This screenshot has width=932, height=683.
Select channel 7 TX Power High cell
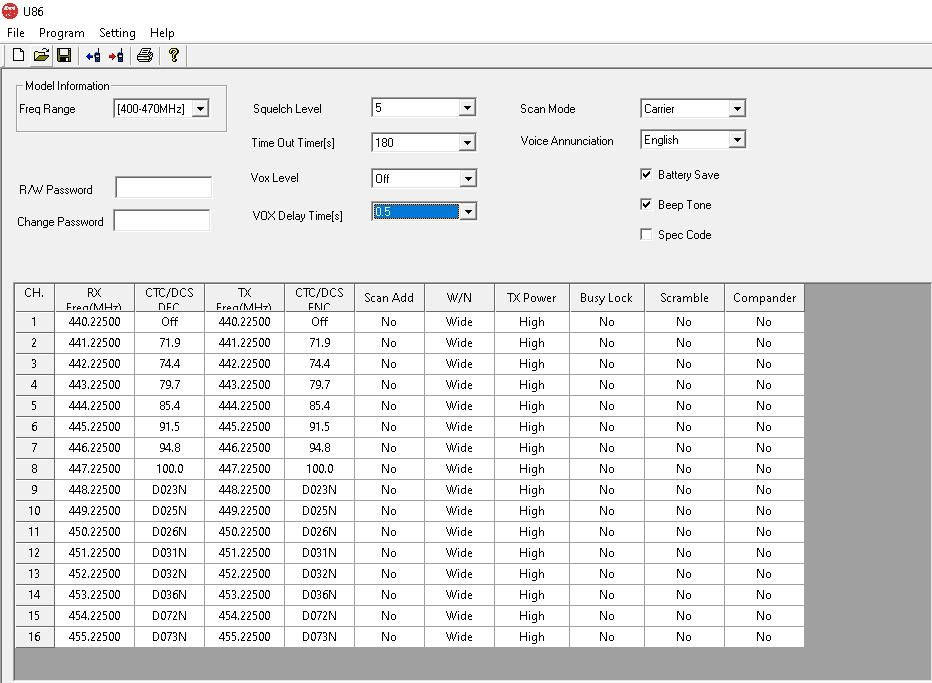point(532,448)
